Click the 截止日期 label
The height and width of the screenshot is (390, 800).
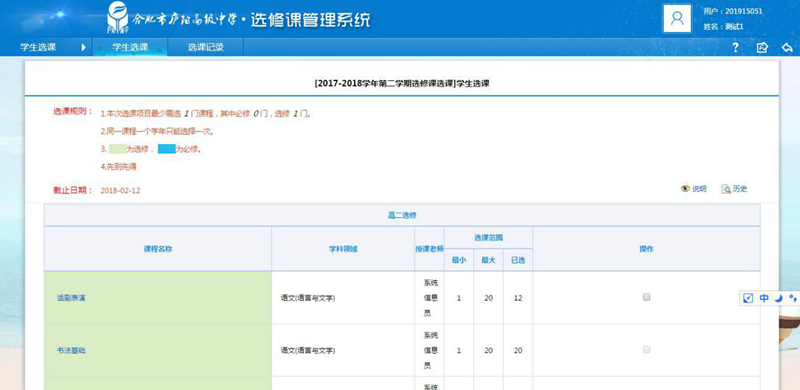(x=73, y=190)
